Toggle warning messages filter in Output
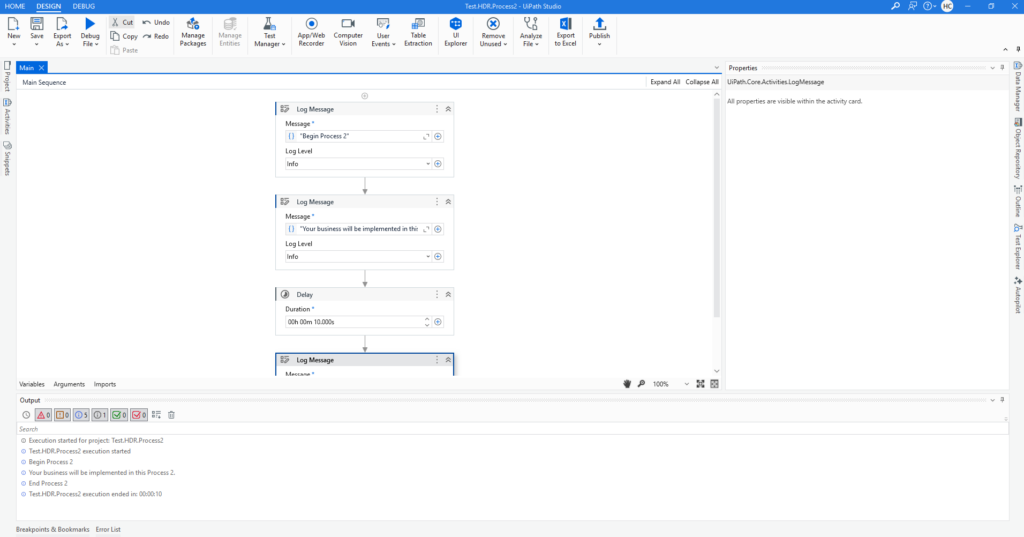 [62, 415]
